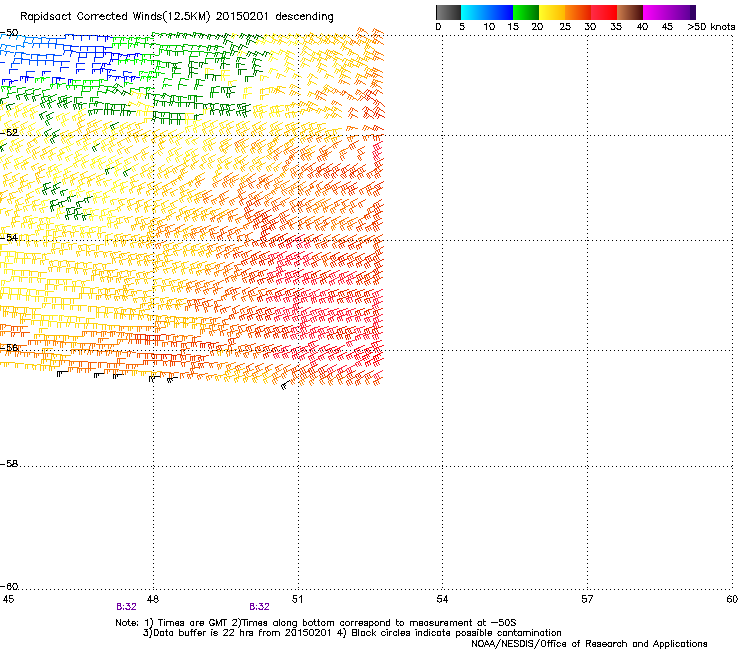Click the green 15-20 knots color swatch
Viewport: 740px width, 650px height.
pyautogui.click(x=526, y=12)
